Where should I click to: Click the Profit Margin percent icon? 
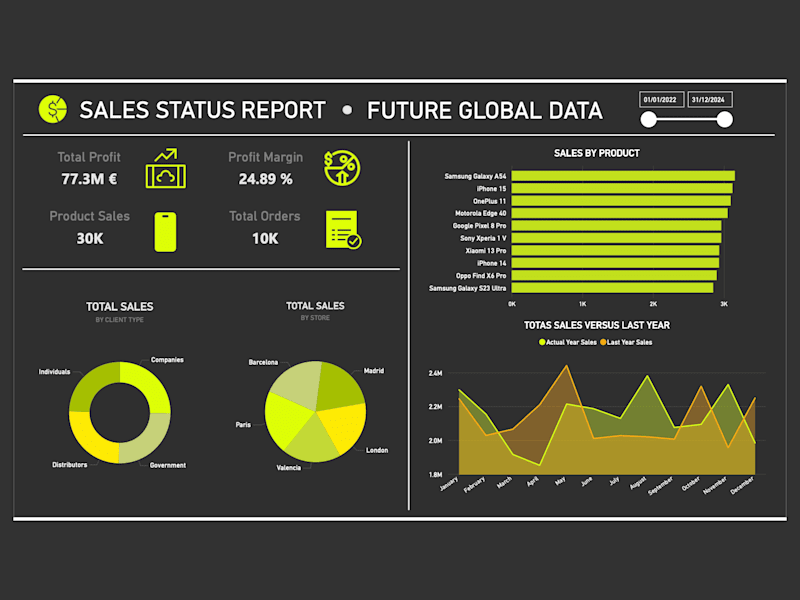click(342, 167)
